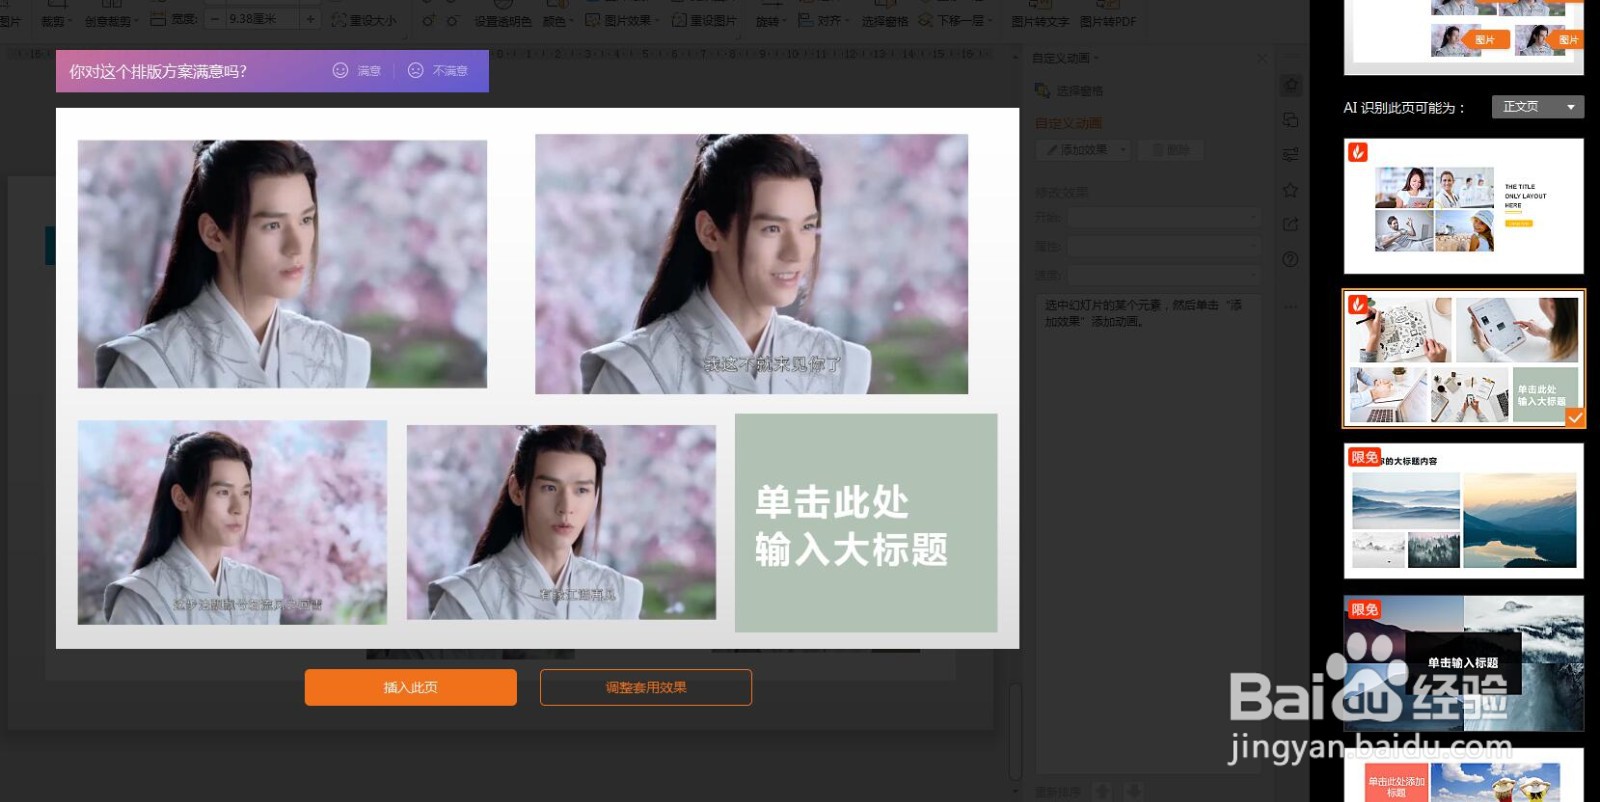The height and width of the screenshot is (802, 1600).
Task: Click the animation star icon in side strip
Action: tap(1291, 86)
